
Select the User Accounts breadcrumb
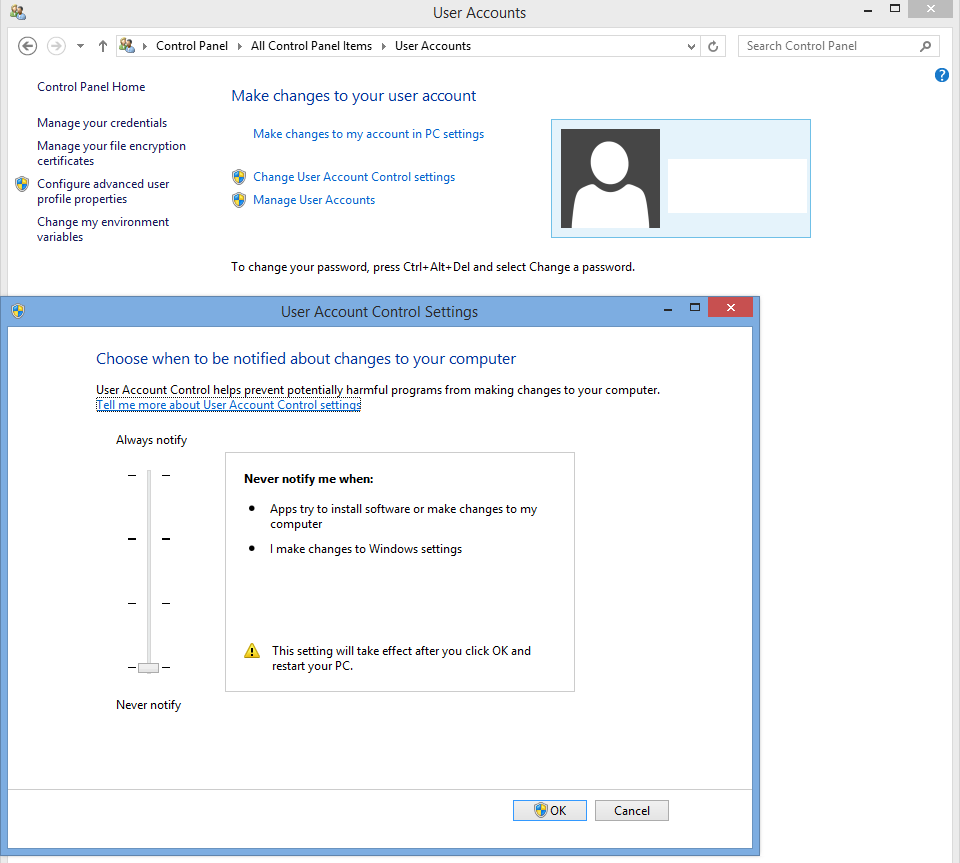433,46
